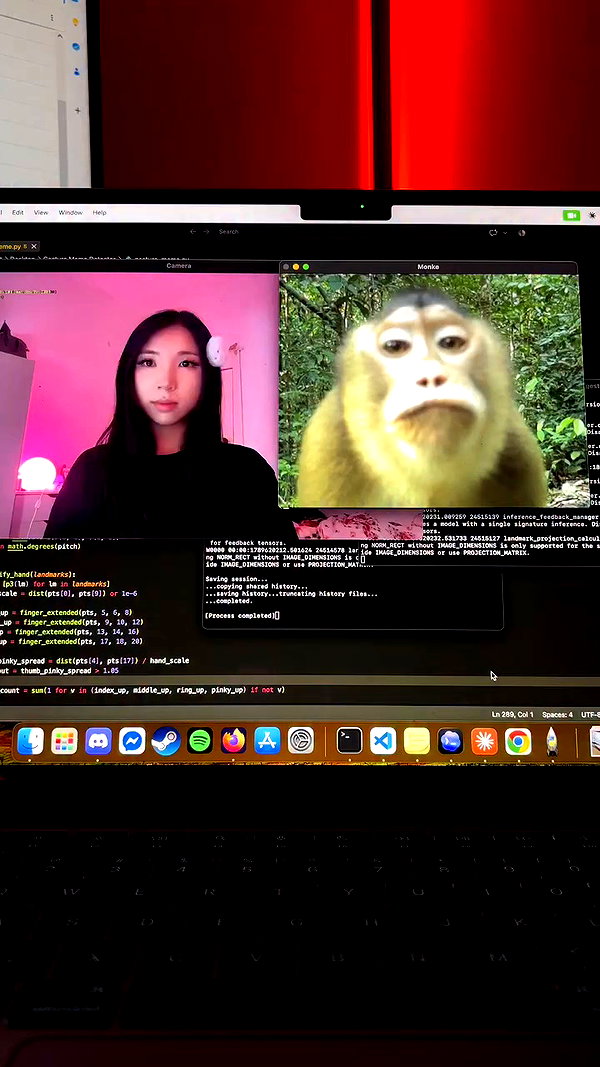The image size is (600, 1067).
Task: Click the Contacts person icon in background window
Action: (x=76, y=71)
